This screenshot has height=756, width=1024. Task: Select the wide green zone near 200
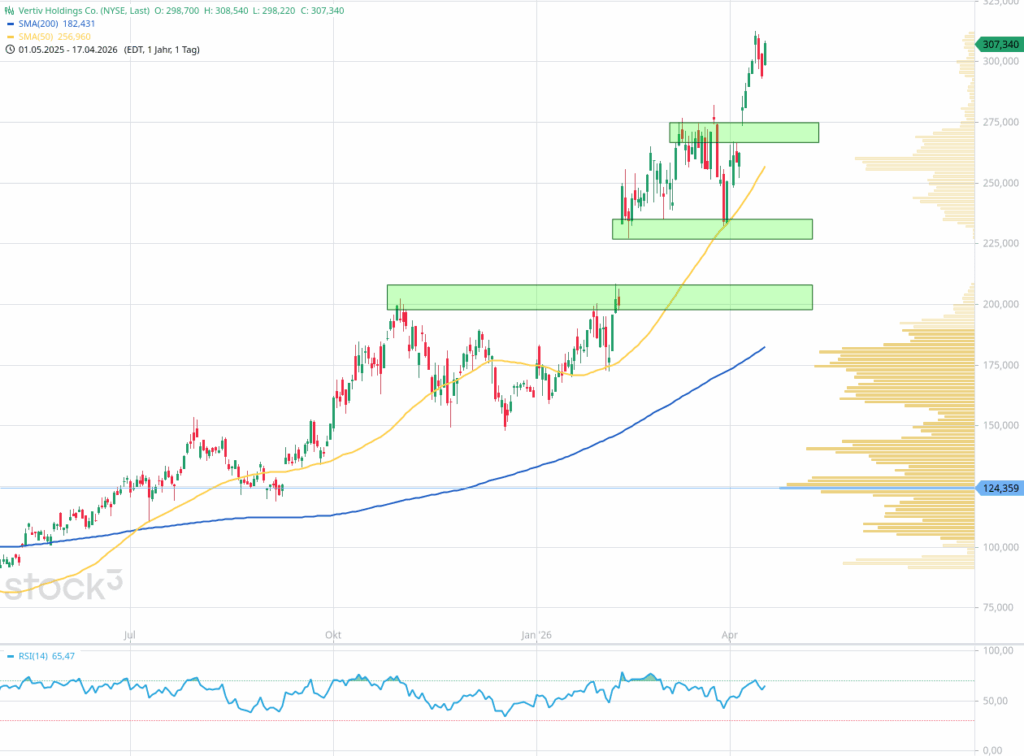(599, 297)
